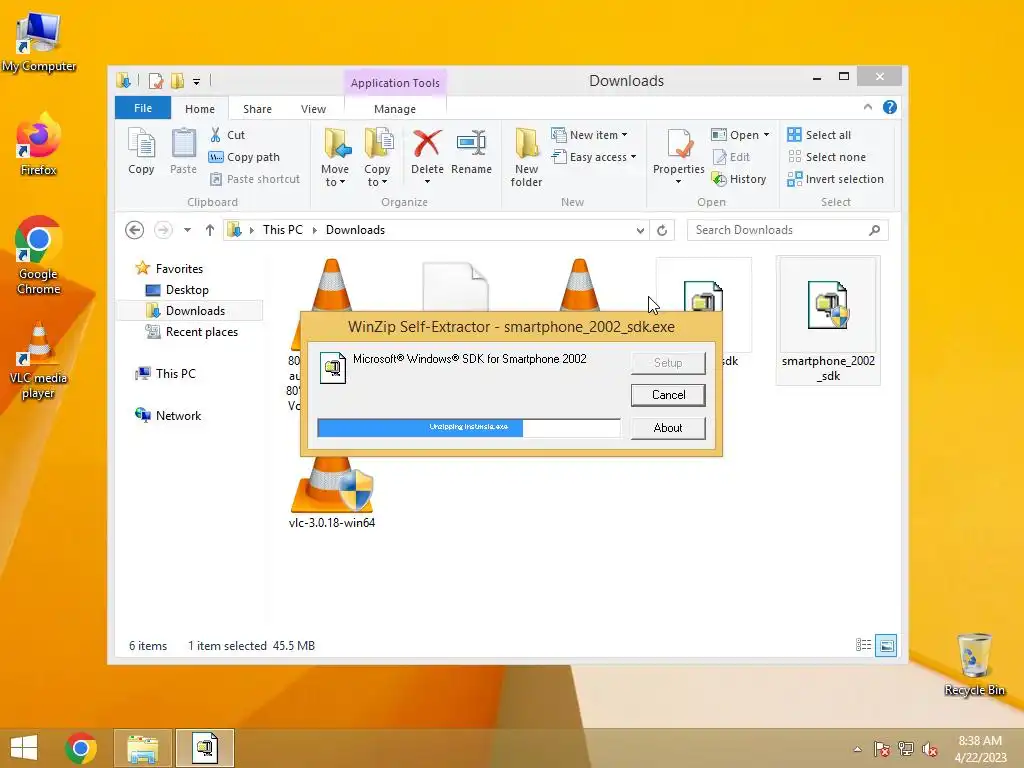The image size is (1024, 768).
Task: Click Copy path in ribbon
Action: tap(244, 157)
